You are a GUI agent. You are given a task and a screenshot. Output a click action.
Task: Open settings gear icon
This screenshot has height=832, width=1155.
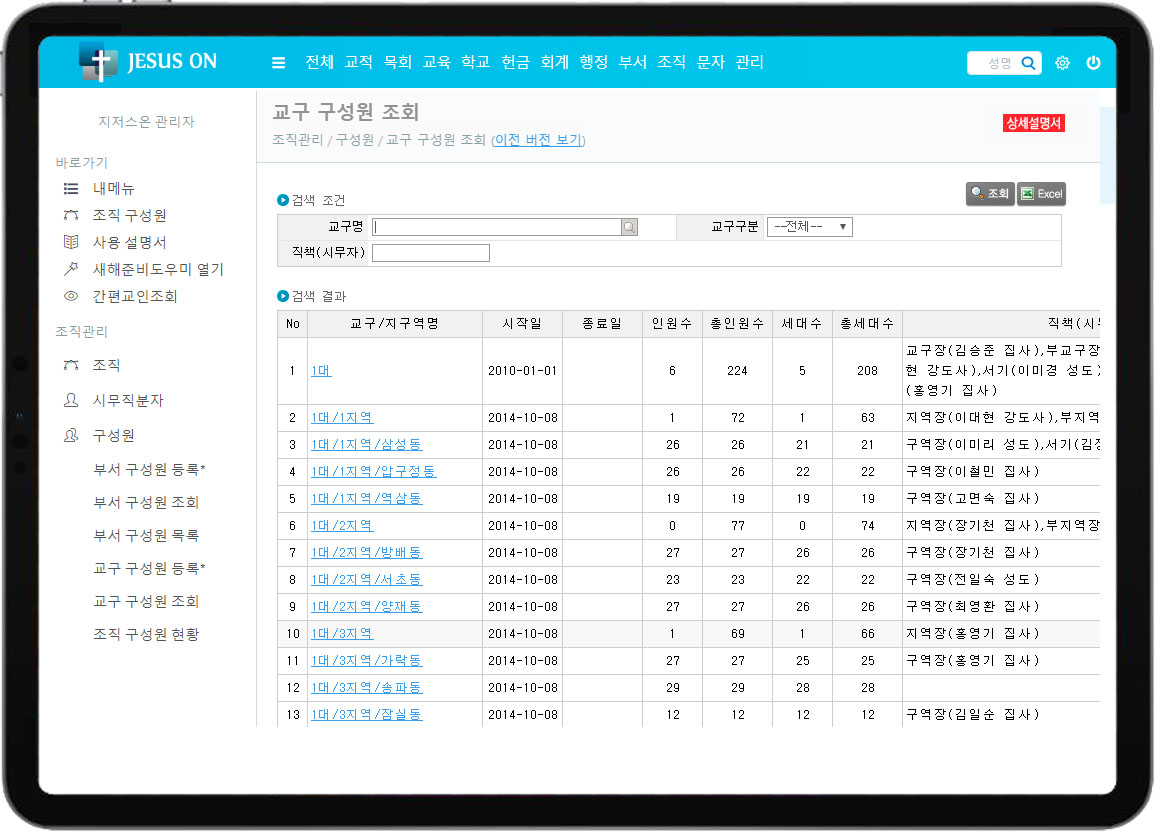pos(1062,63)
